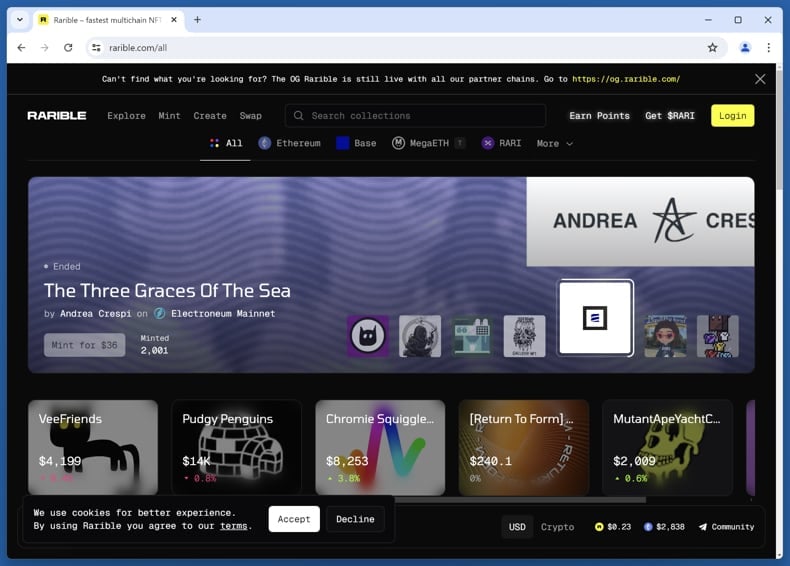Open the Swap menu item

[250, 115]
